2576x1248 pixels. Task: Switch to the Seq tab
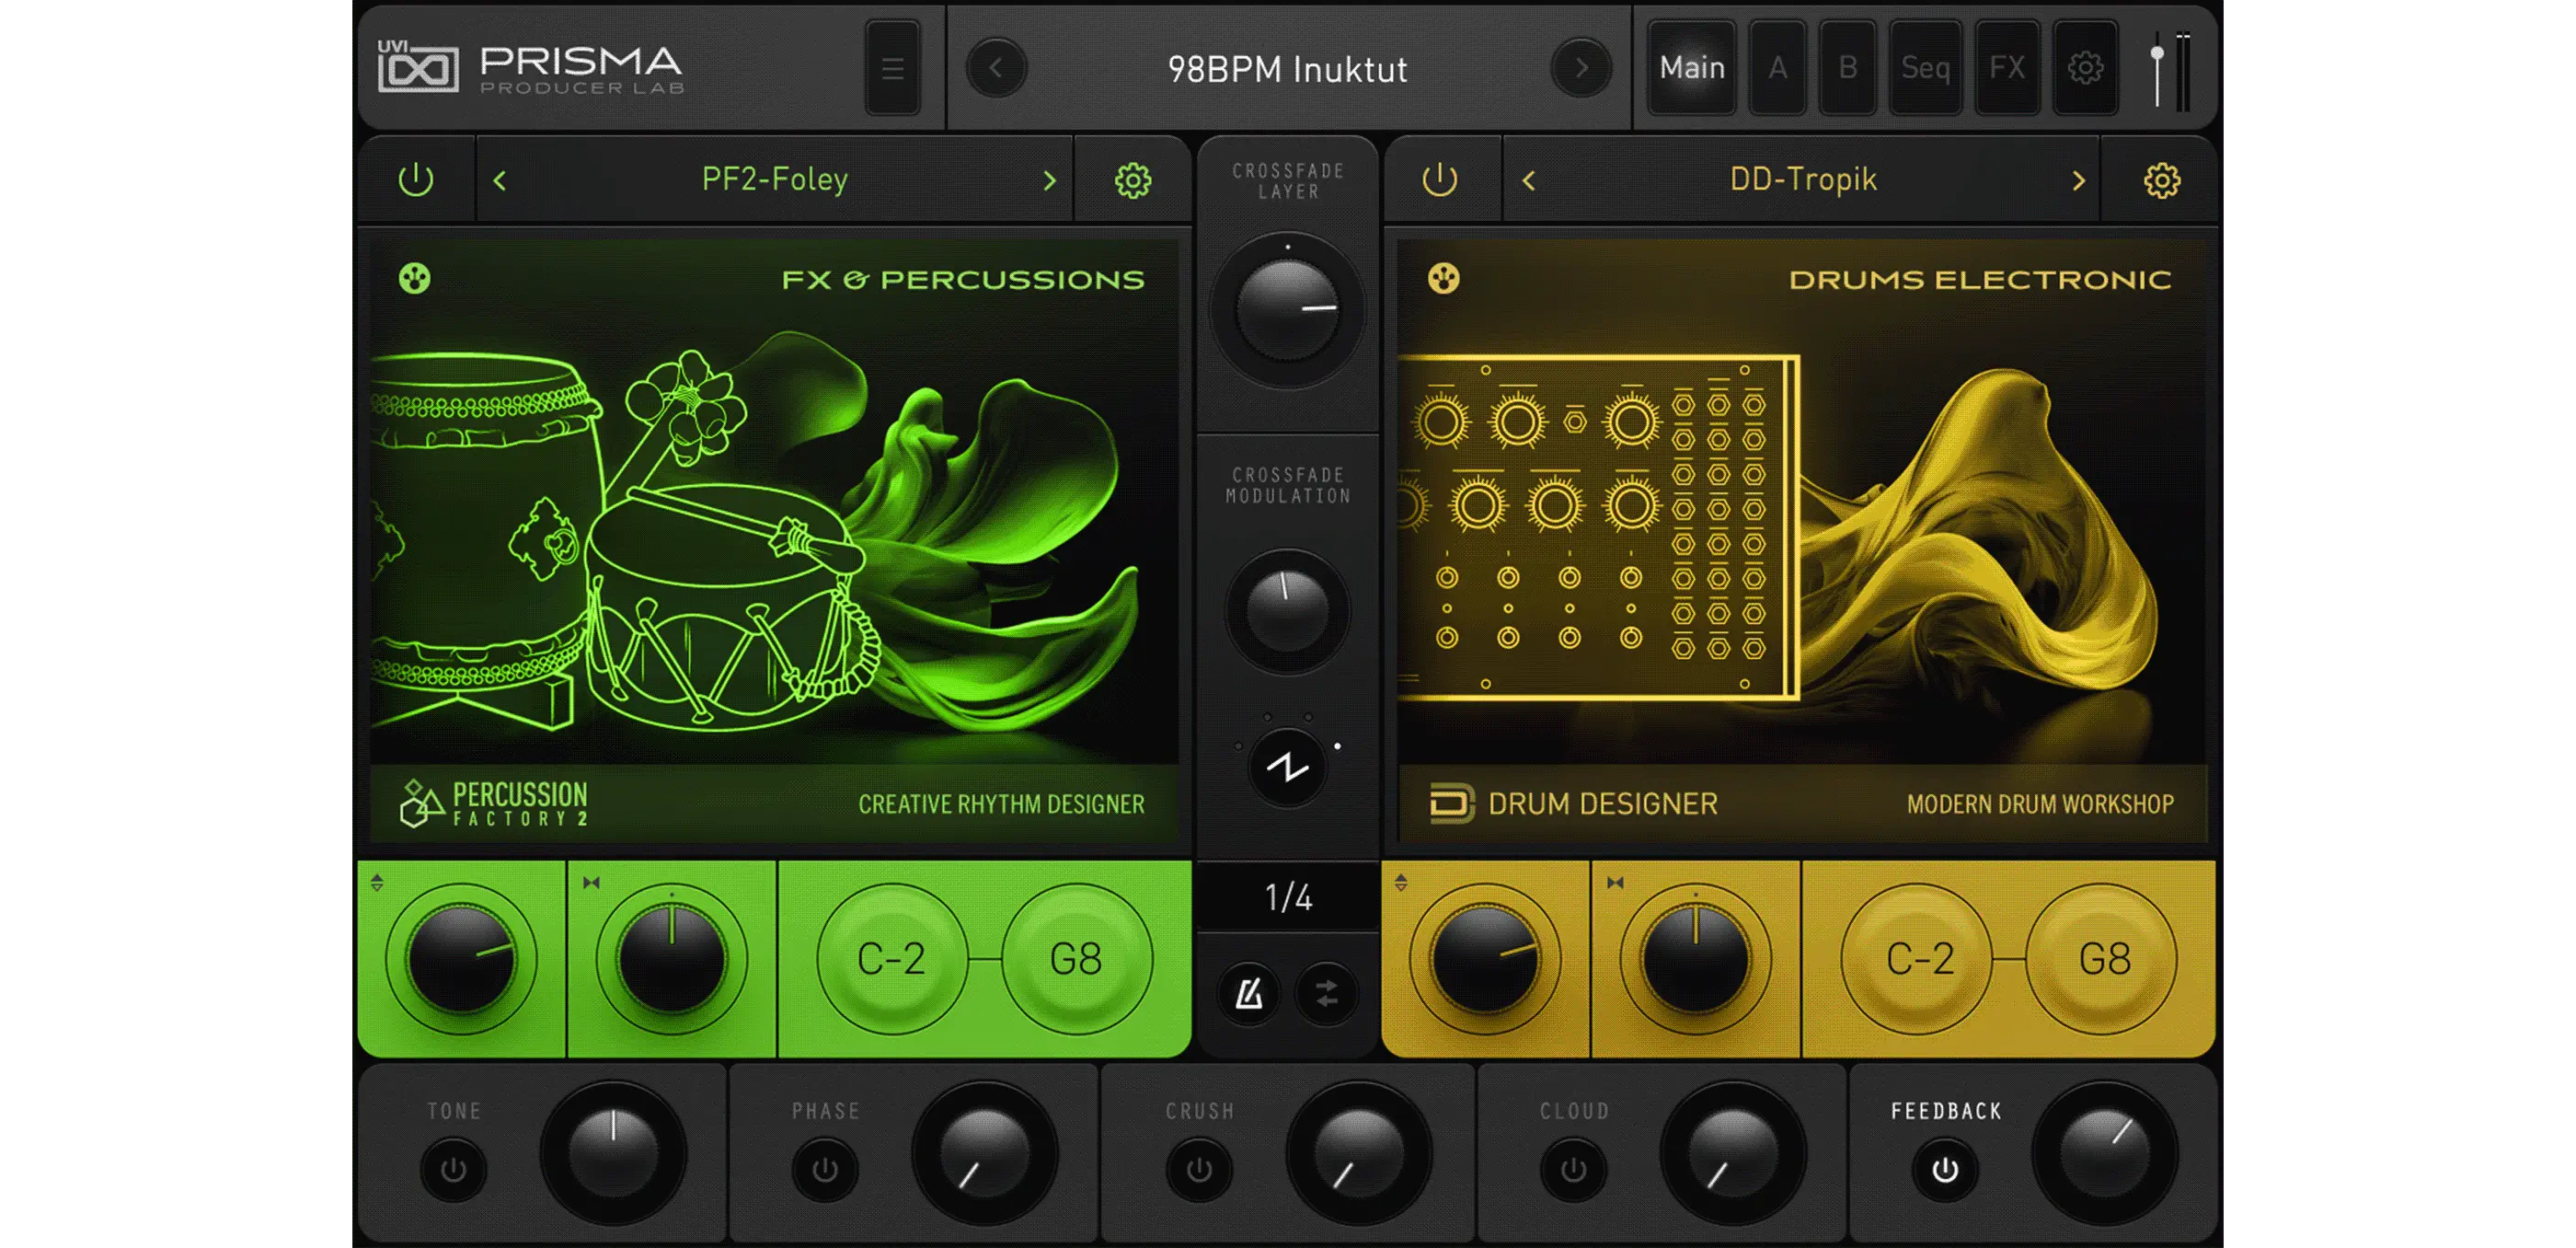point(1925,68)
